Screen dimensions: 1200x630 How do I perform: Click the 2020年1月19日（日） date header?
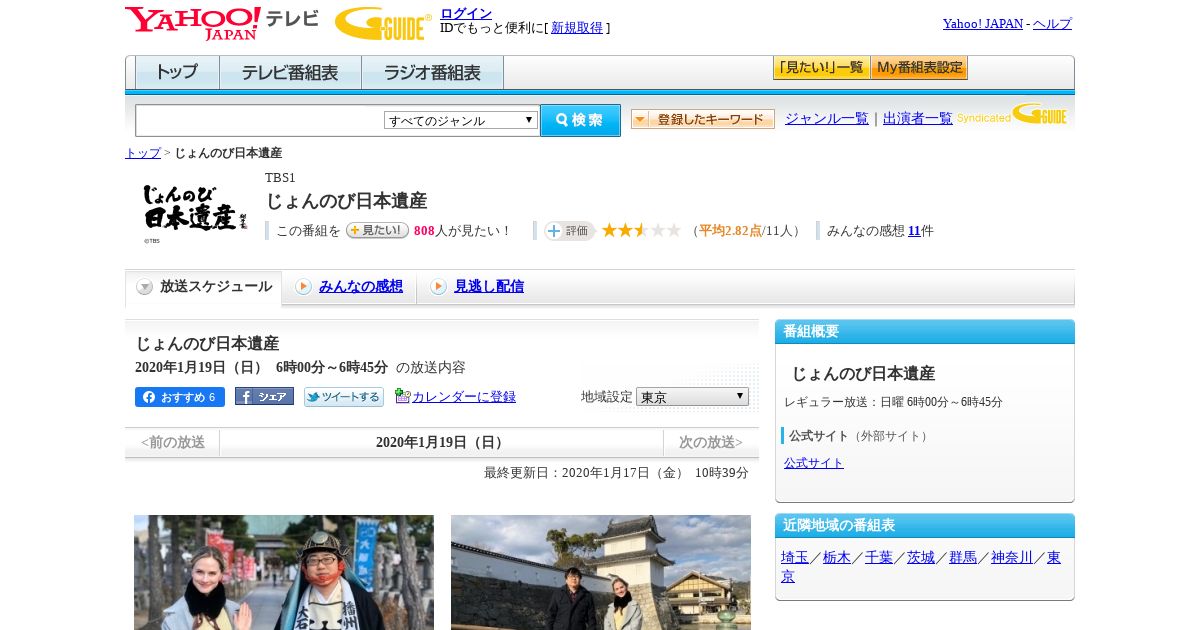pos(441,442)
